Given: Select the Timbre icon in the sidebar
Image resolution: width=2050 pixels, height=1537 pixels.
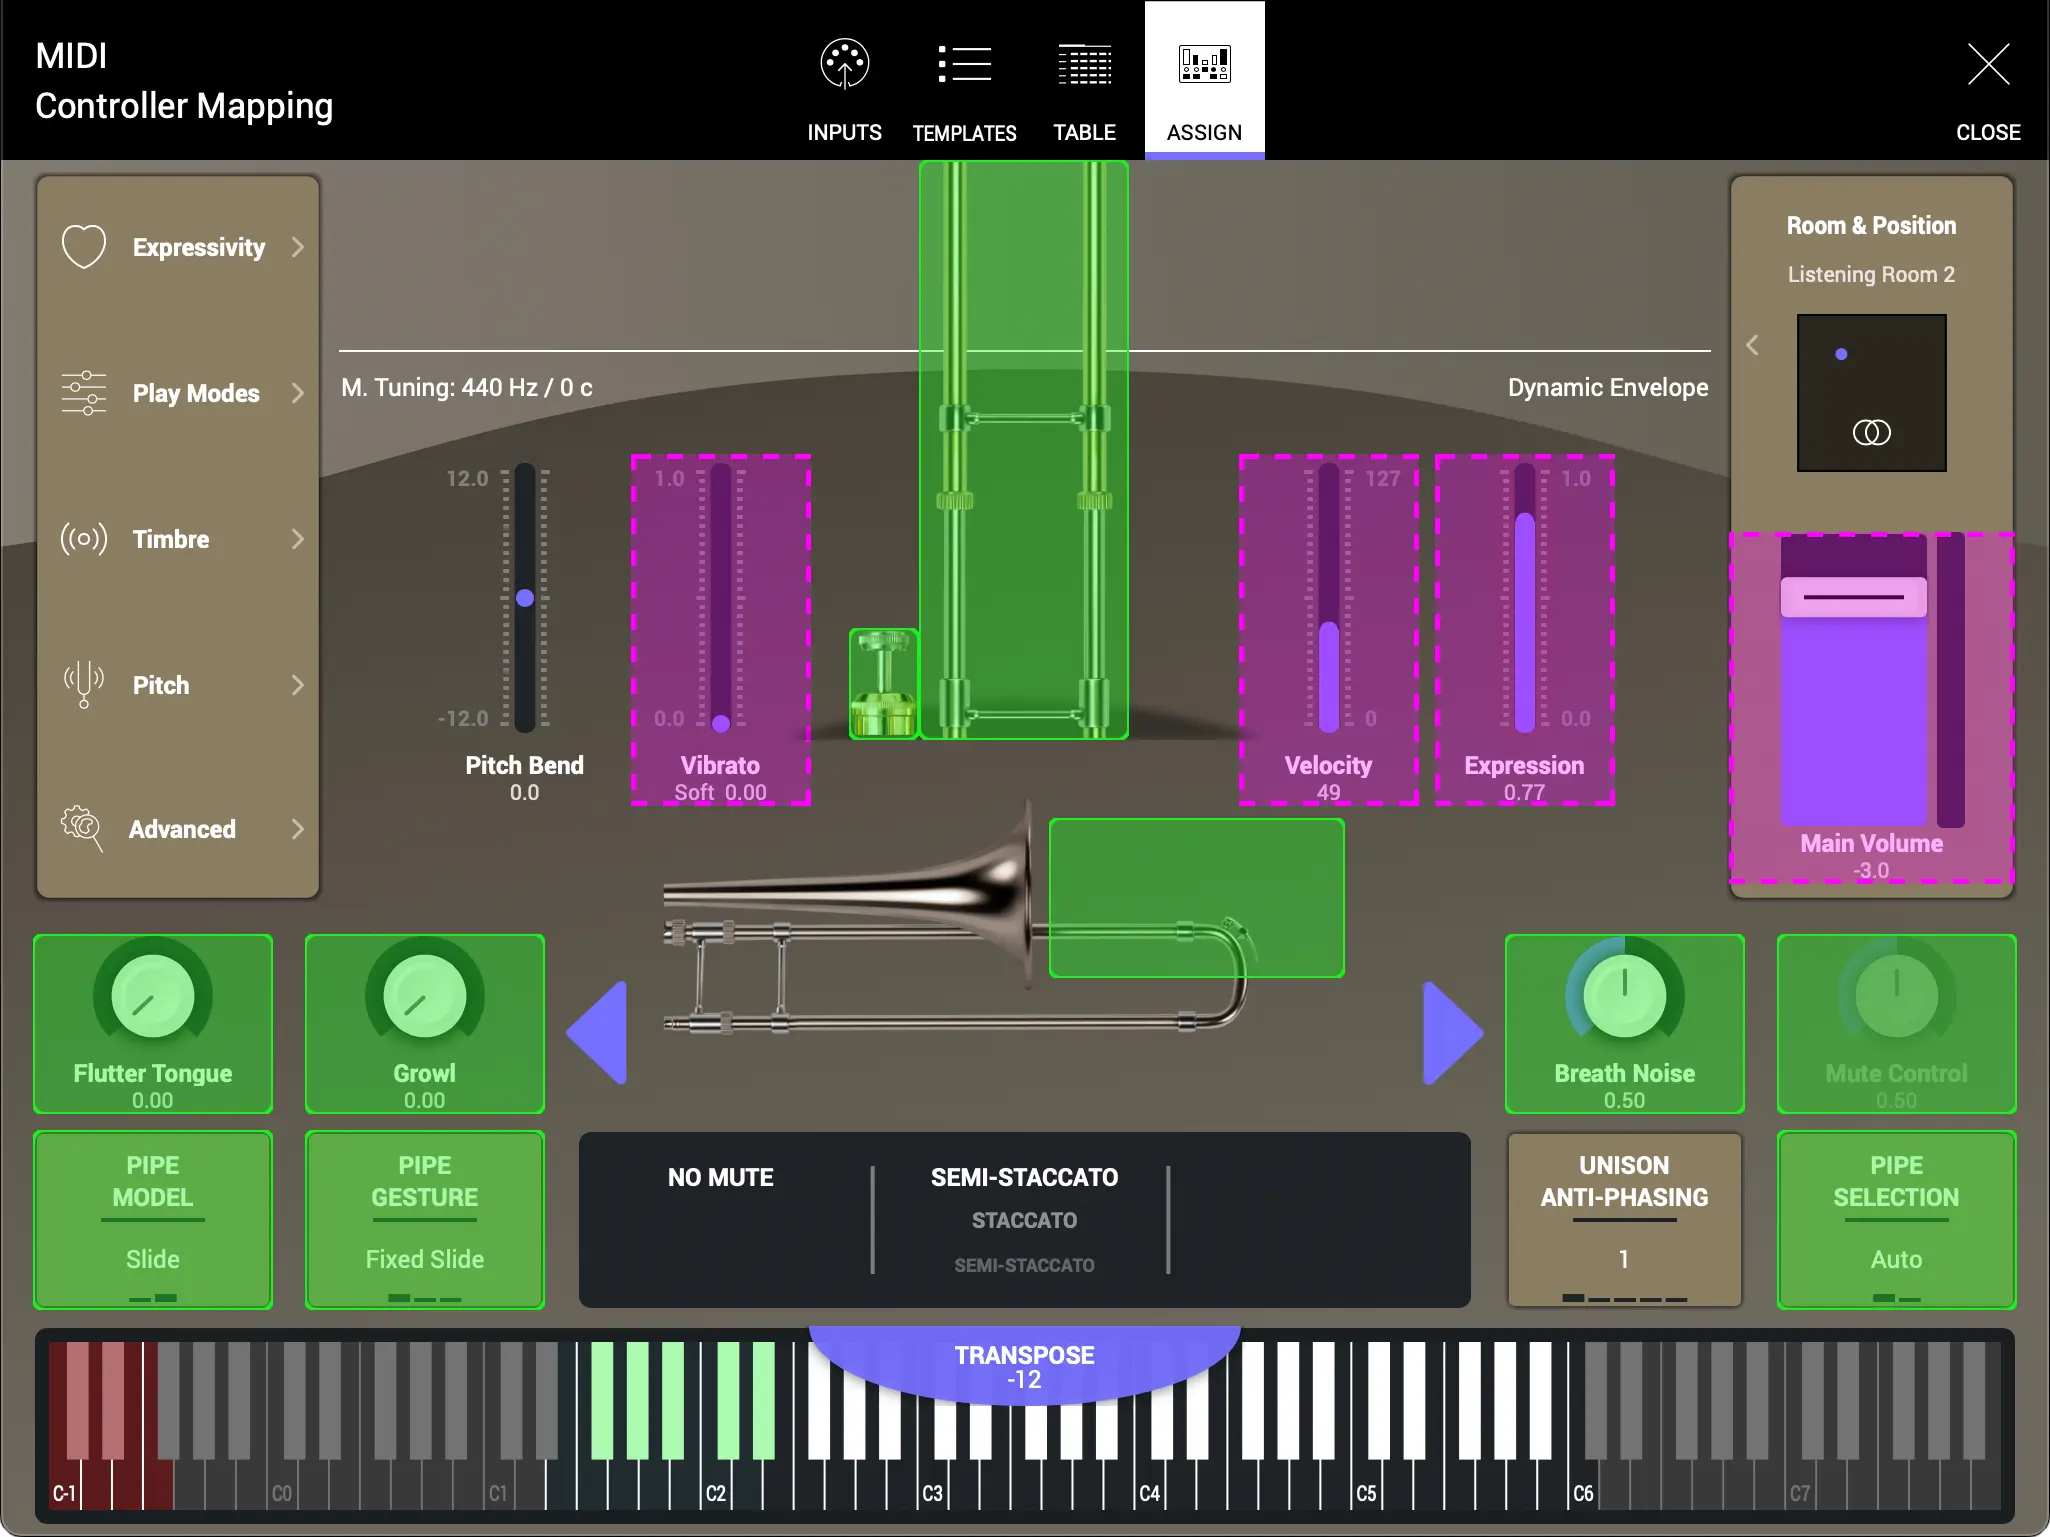Looking at the screenshot, I should click(83, 539).
